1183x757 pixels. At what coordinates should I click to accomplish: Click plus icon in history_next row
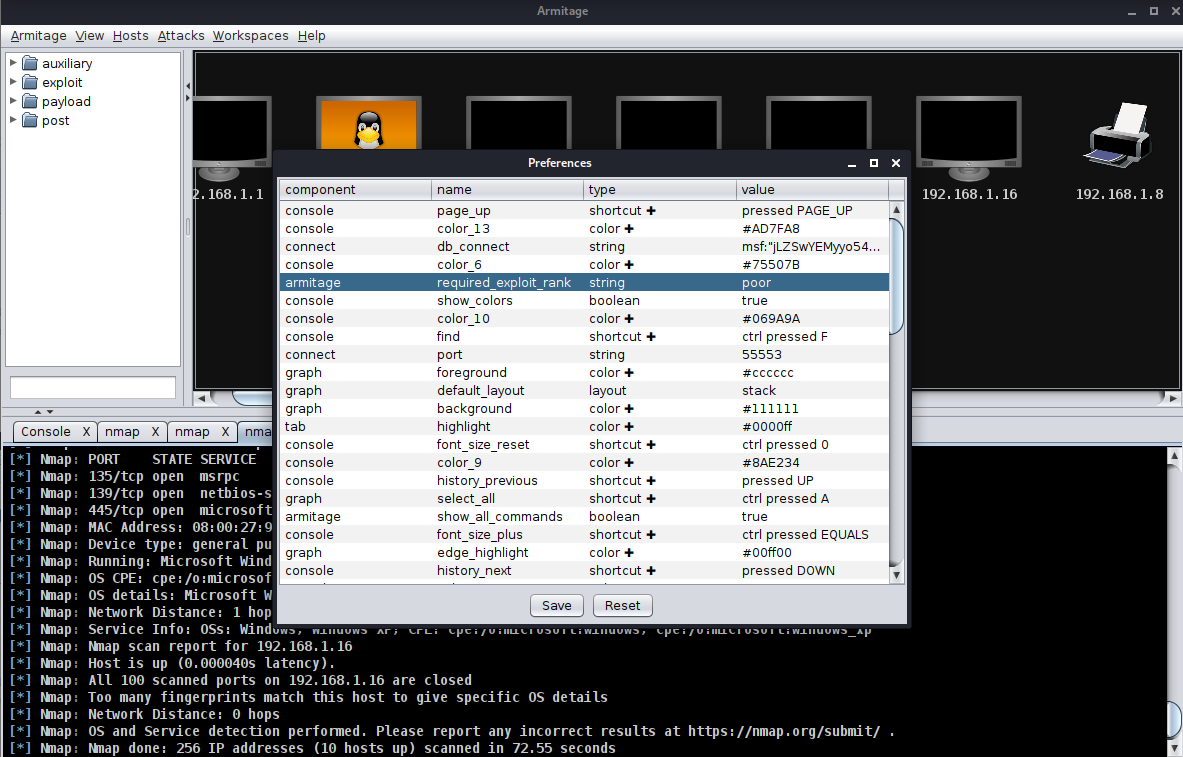(x=651, y=571)
